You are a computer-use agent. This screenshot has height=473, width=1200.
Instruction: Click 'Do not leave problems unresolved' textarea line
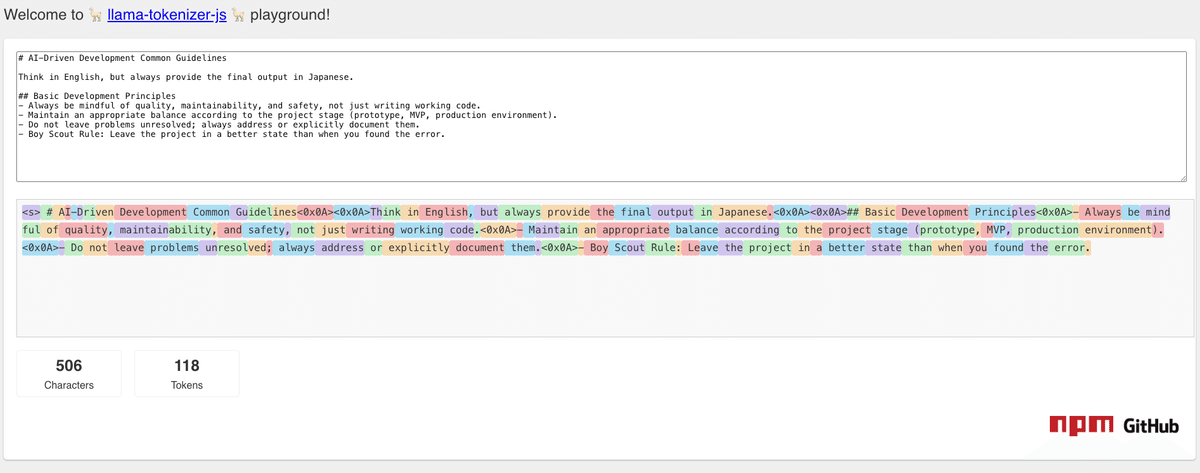point(218,124)
